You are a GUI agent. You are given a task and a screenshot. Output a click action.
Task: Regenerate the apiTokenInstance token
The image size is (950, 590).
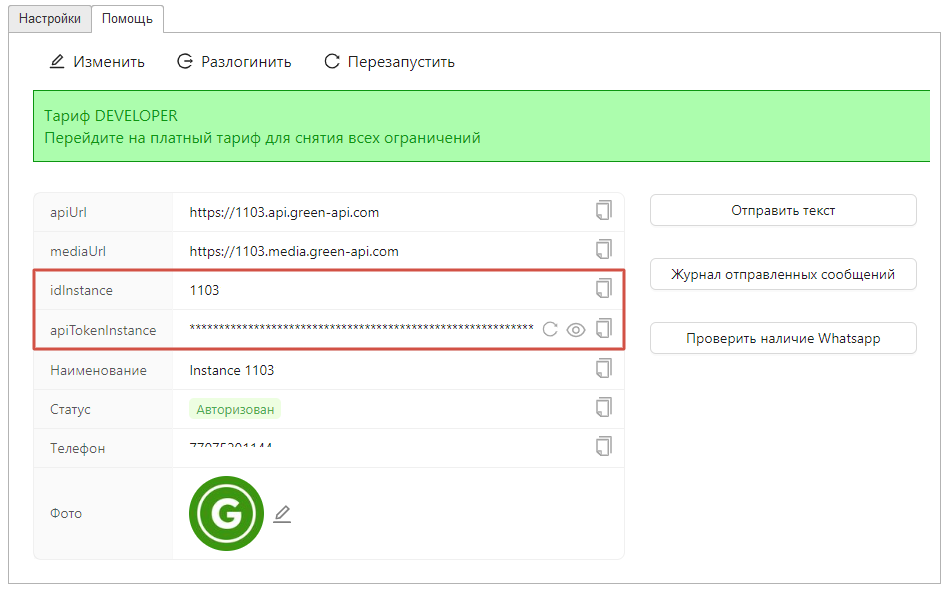tap(549, 329)
